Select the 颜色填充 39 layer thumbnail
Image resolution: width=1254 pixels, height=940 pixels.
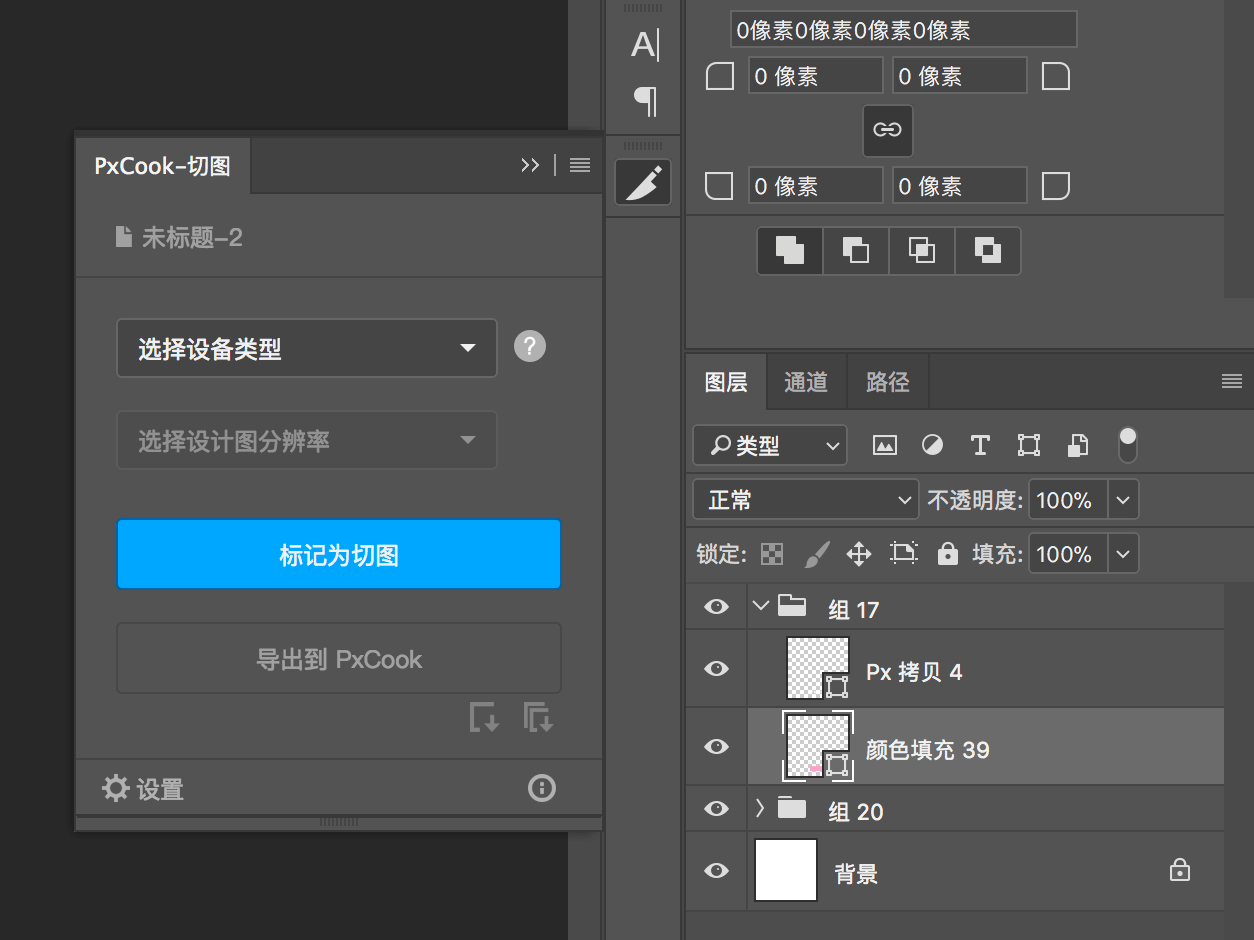[819, 746]
